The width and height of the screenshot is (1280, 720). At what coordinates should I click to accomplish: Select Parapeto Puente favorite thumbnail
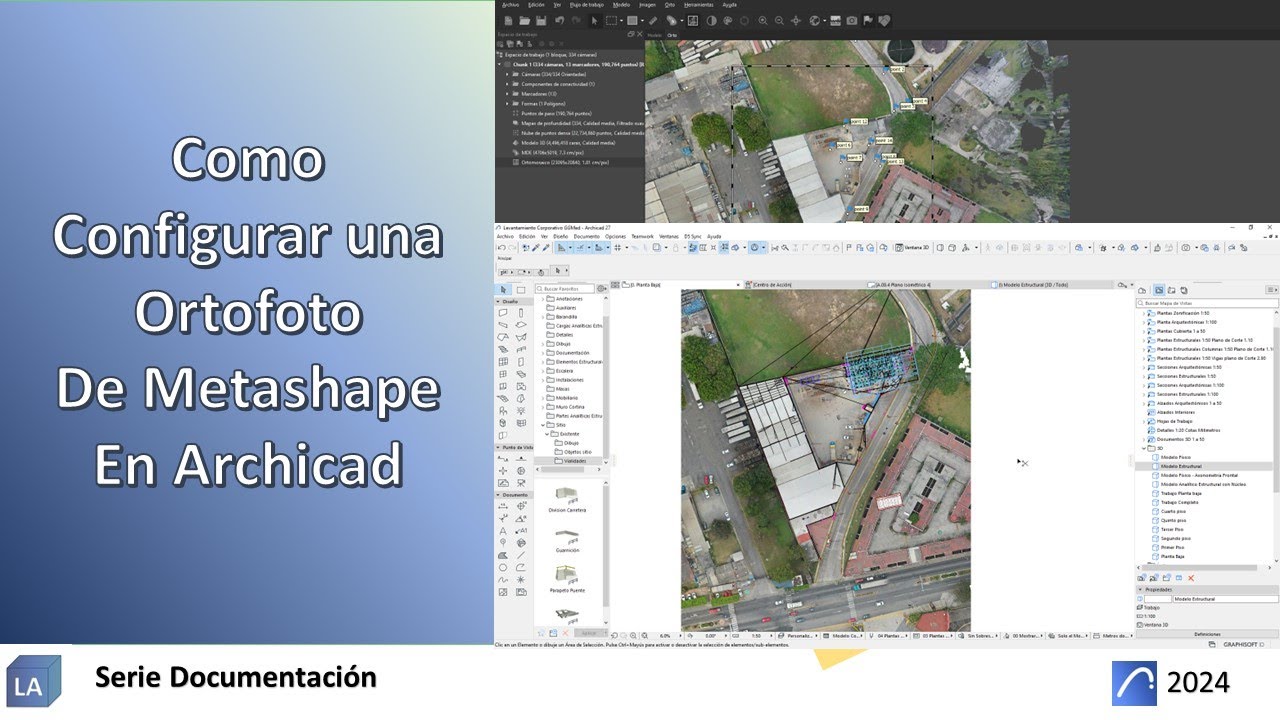coord(568,577)
